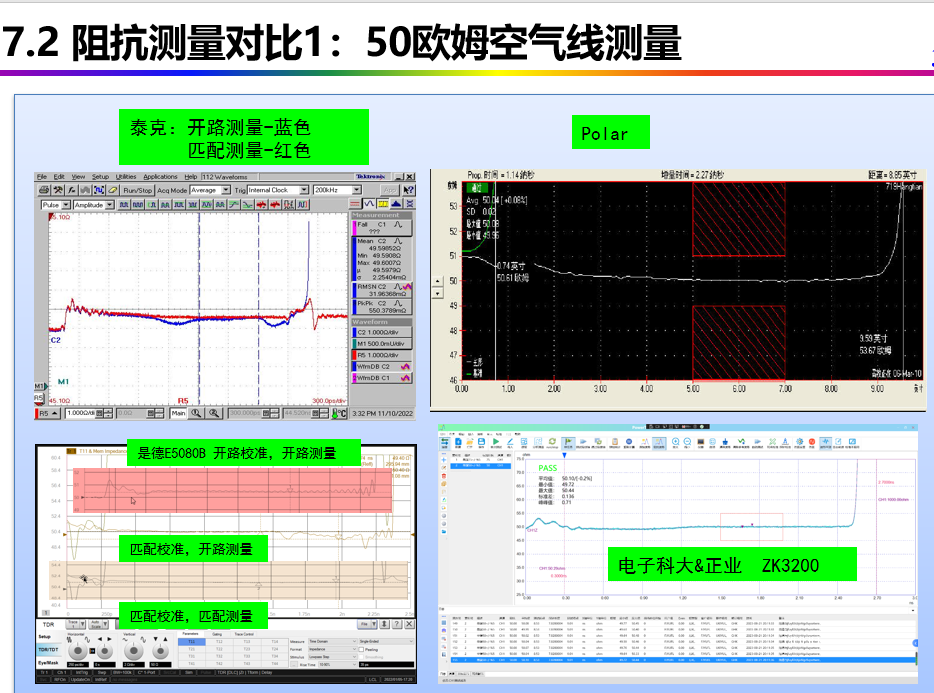Screen dimensions: 934x693
Task: Open the File menu in Tektronix window
Action: pos(42,176)
